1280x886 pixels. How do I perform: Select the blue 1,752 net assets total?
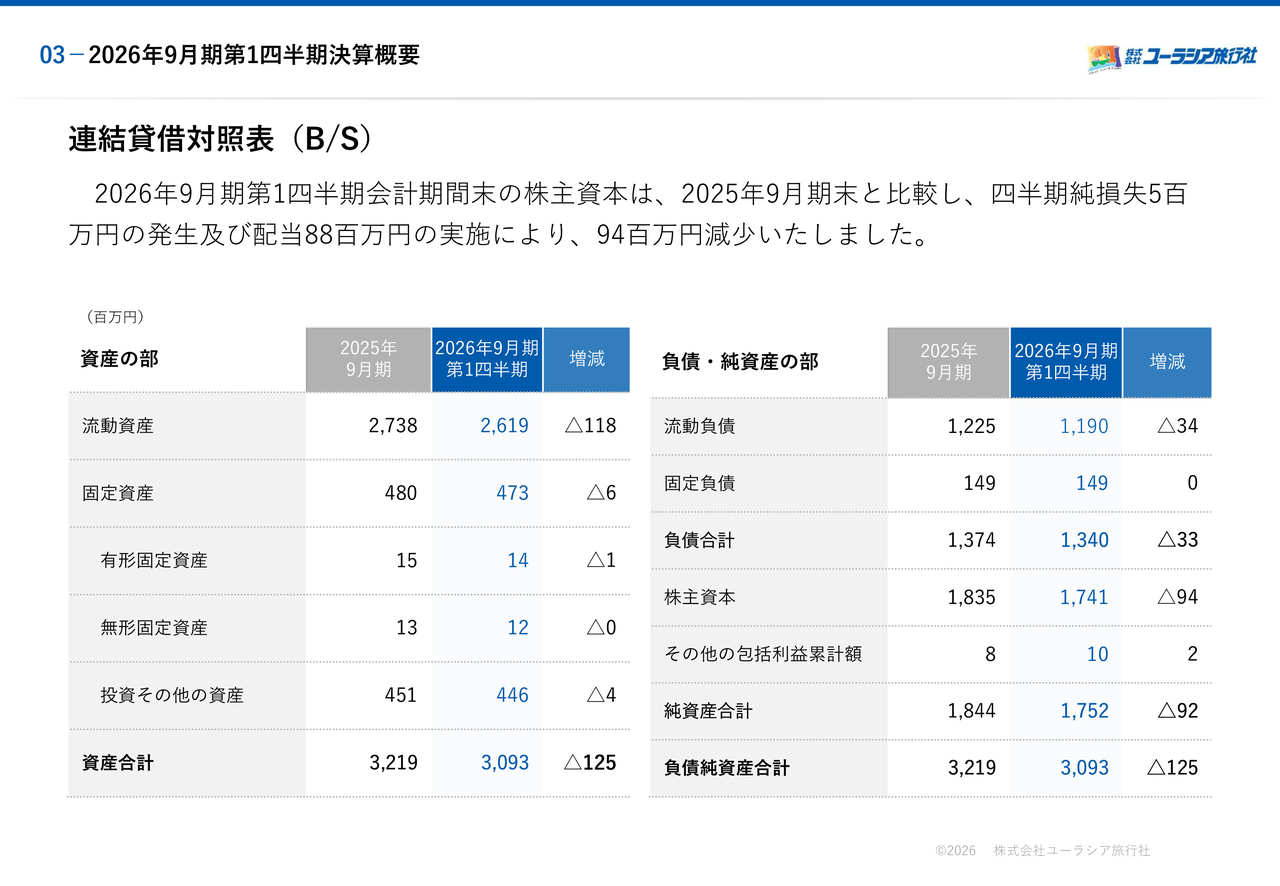coord(1084,711)
